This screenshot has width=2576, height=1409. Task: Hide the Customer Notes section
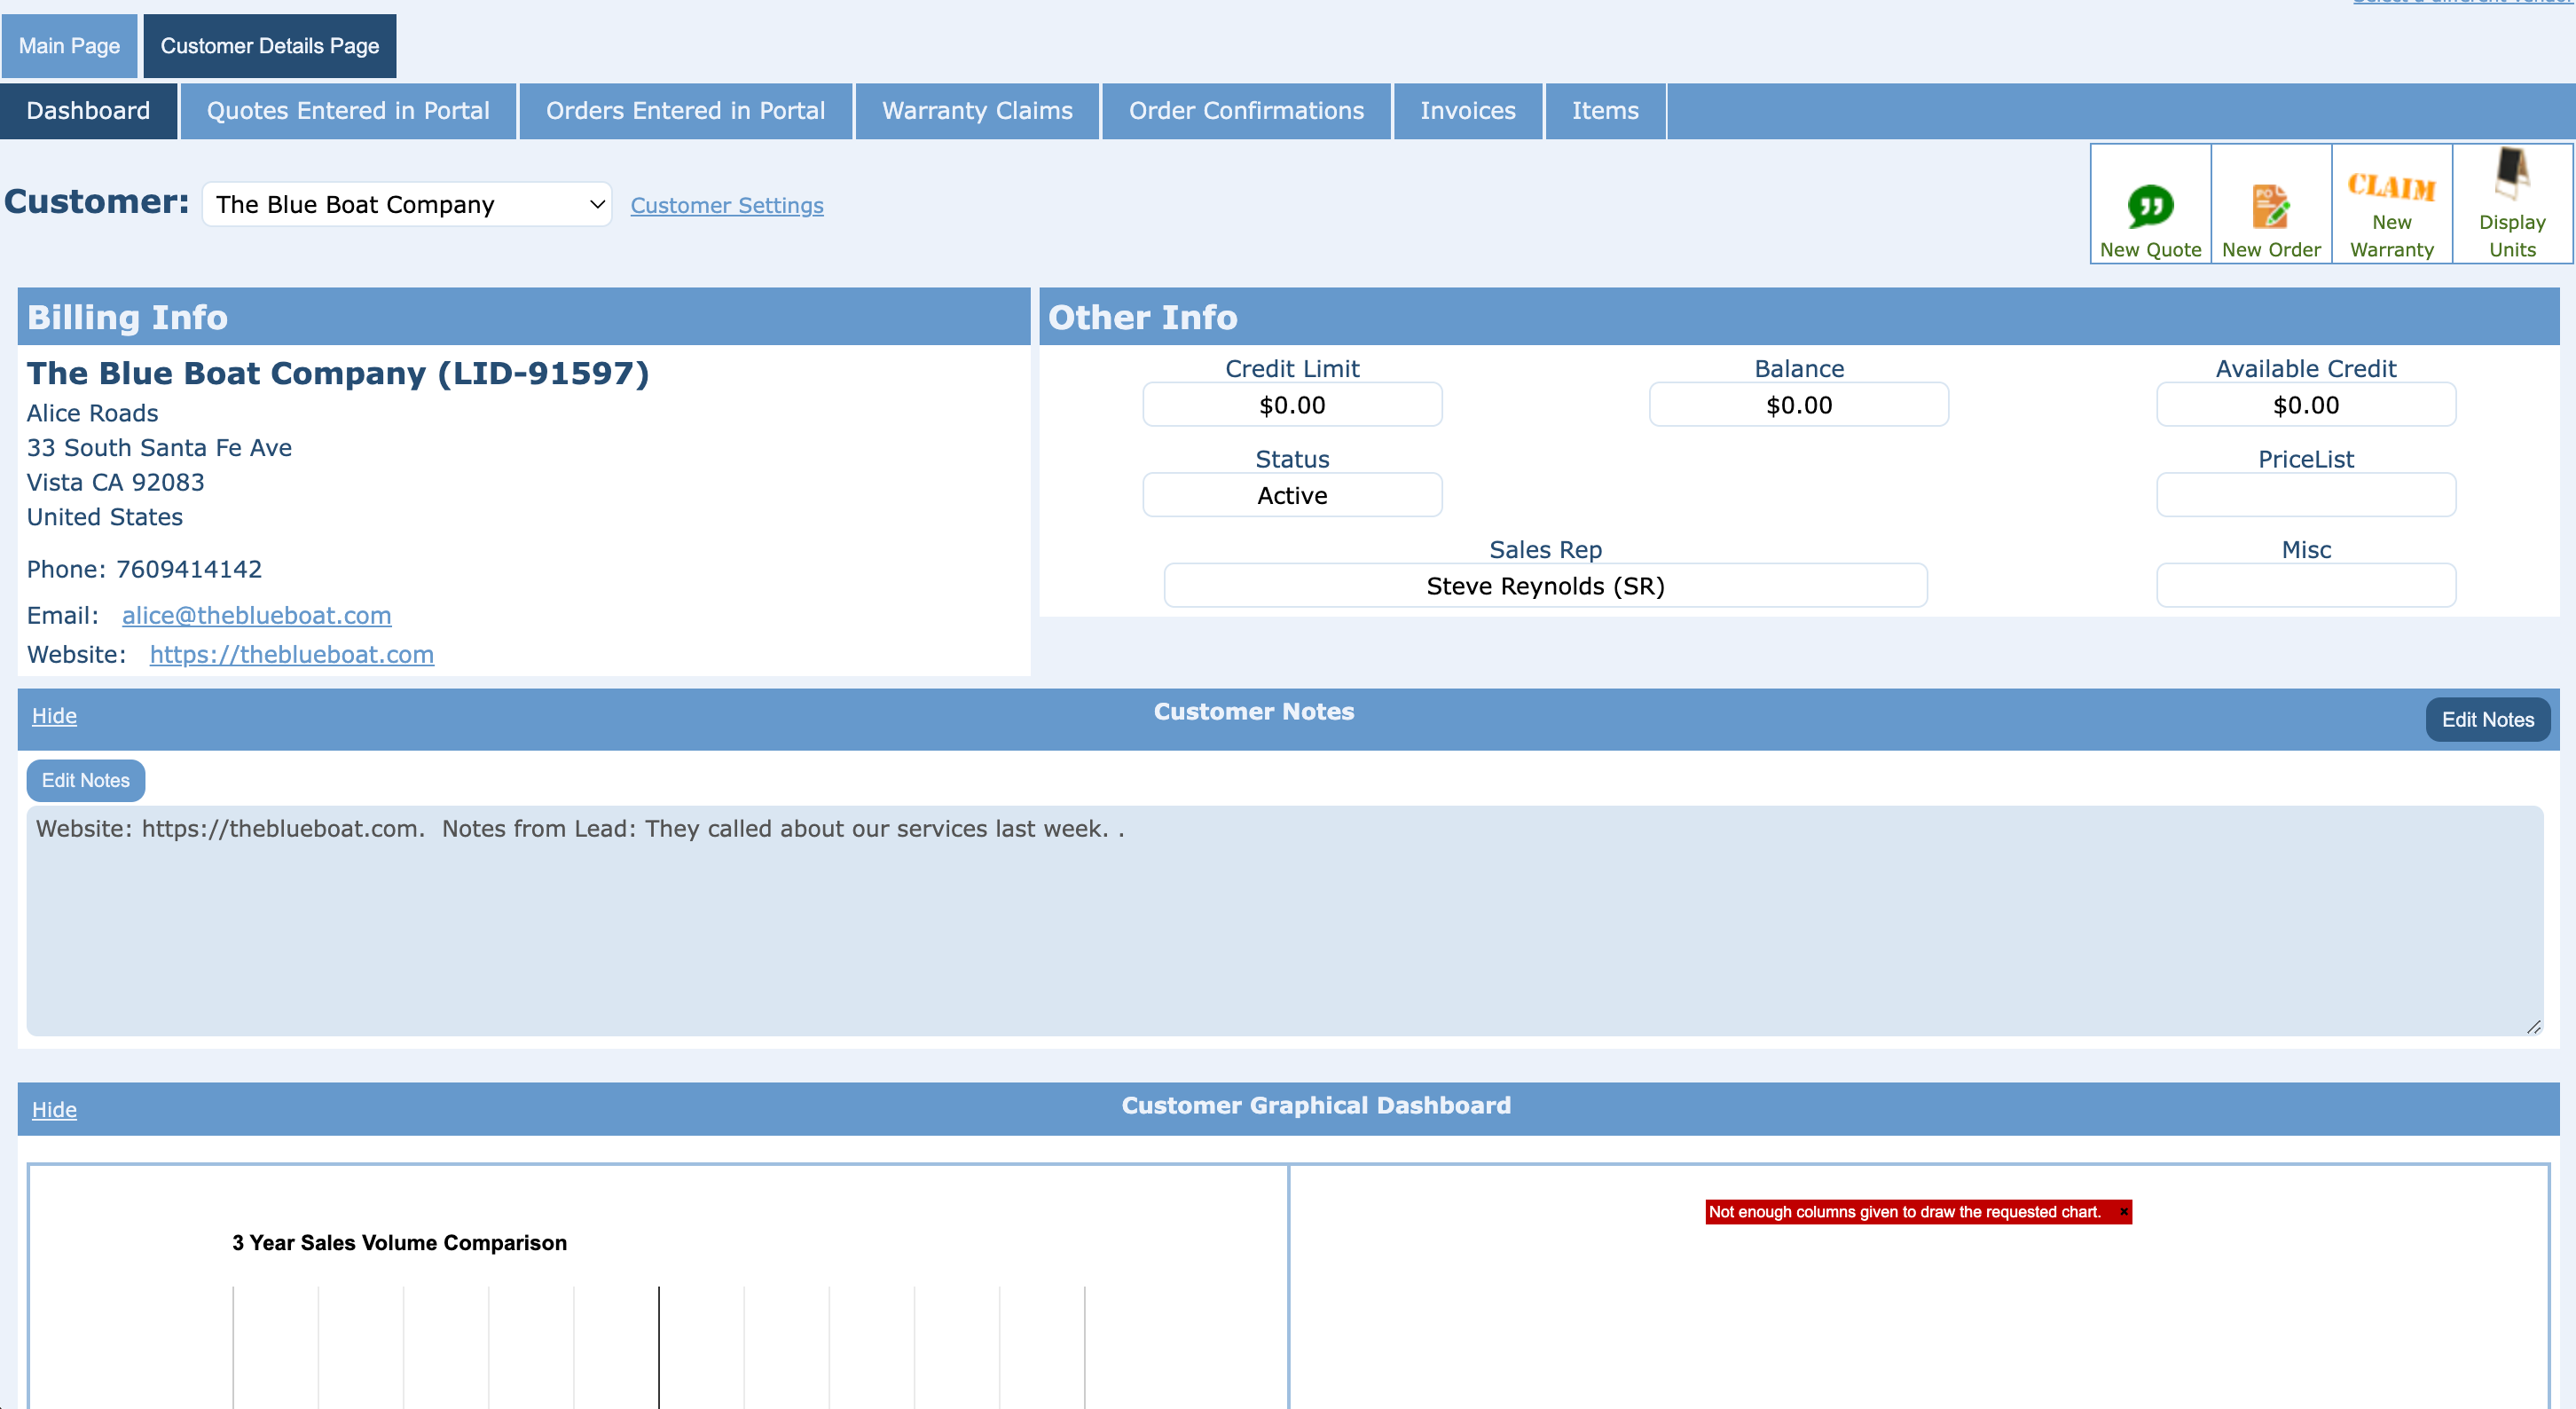point(54,716)
